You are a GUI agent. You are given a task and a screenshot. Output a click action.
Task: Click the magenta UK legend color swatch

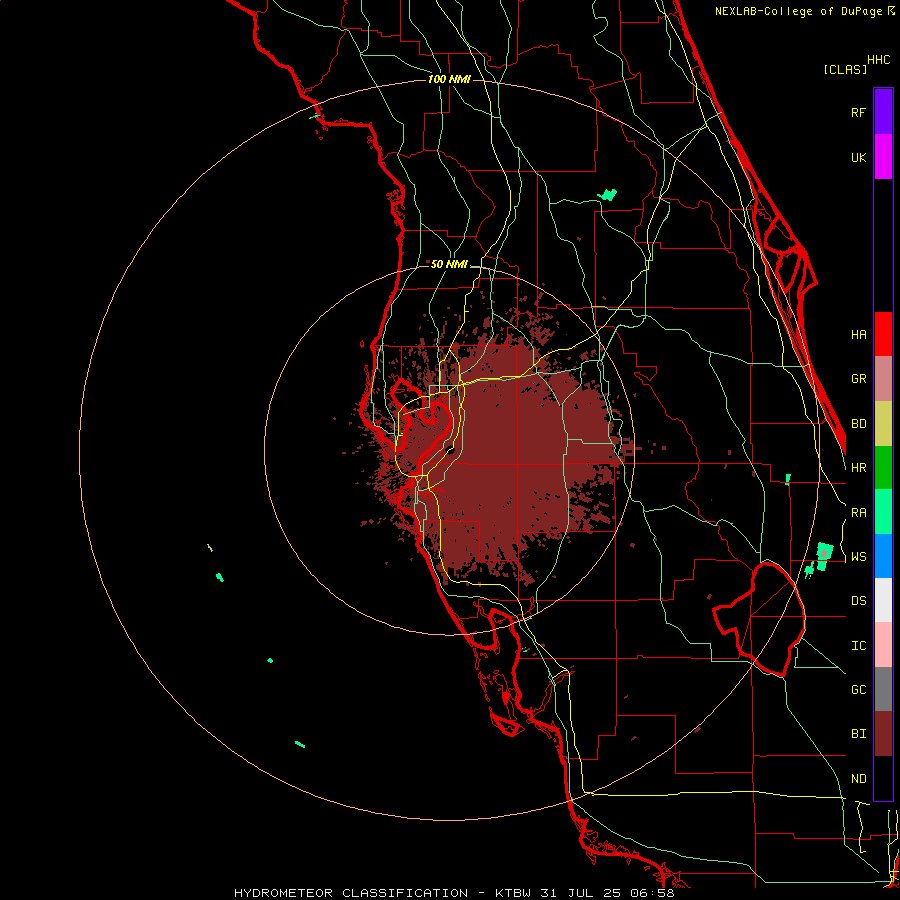pyautogui.click(x=883, y=156)
